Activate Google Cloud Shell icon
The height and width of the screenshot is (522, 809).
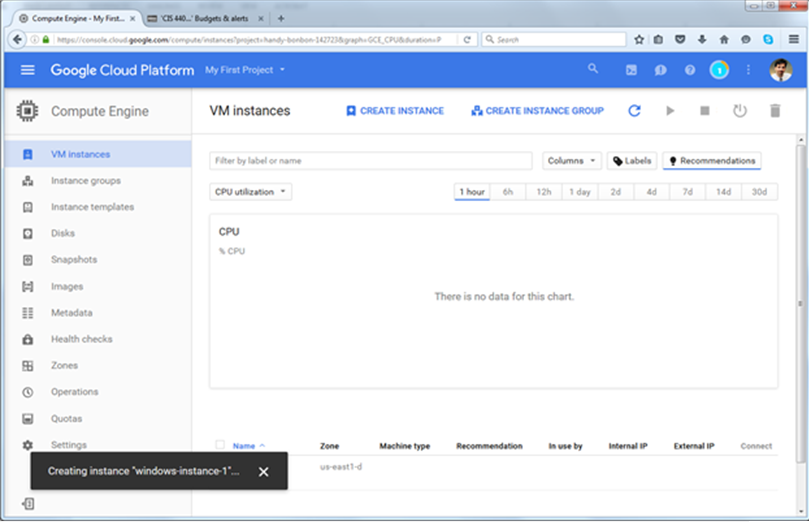[x=631, y=70]
